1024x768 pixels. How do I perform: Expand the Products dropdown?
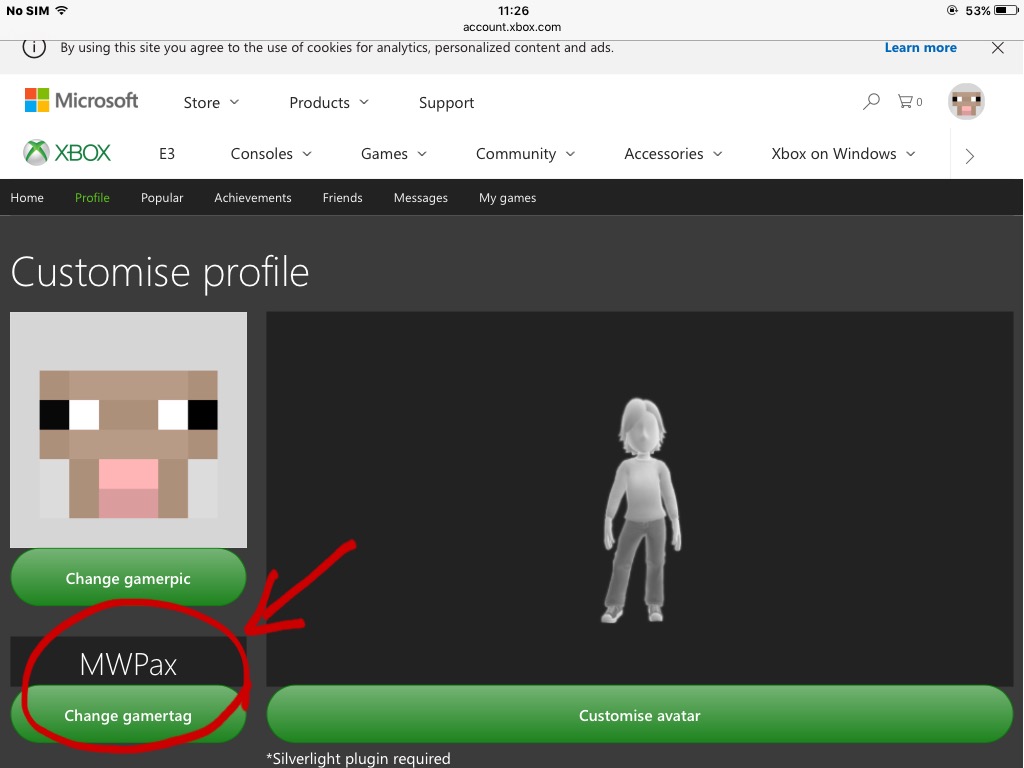coord(329,103)
